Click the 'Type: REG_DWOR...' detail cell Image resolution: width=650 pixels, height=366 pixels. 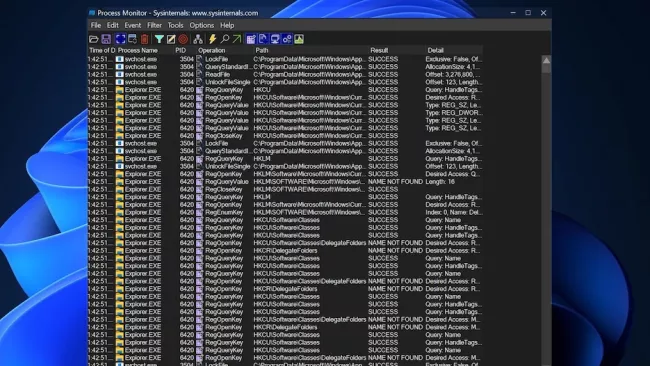pos(453,113)
